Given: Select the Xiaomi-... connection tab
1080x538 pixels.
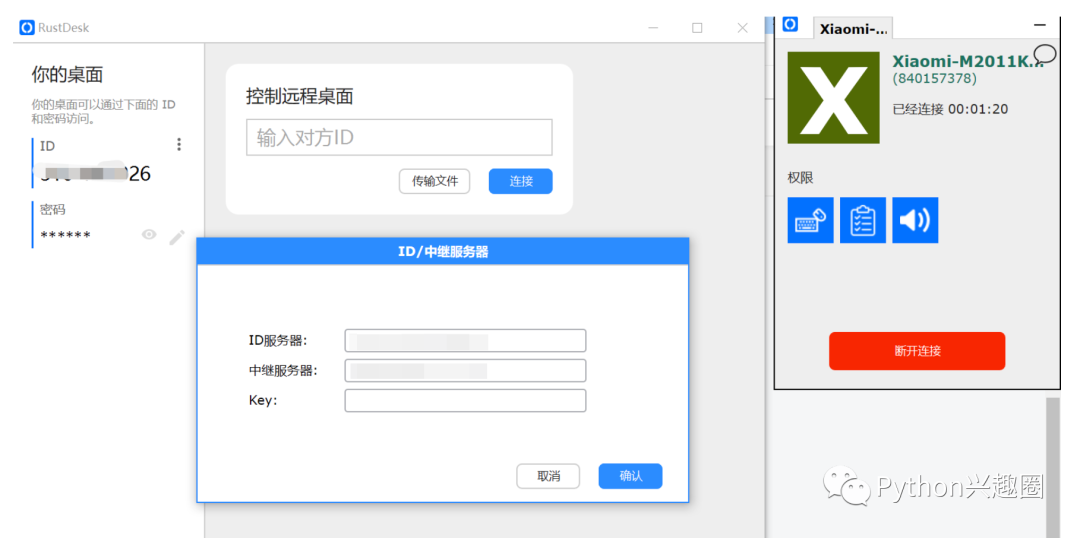Looking at the screenshot, I should pyautogui.click(x=853, y=29).
